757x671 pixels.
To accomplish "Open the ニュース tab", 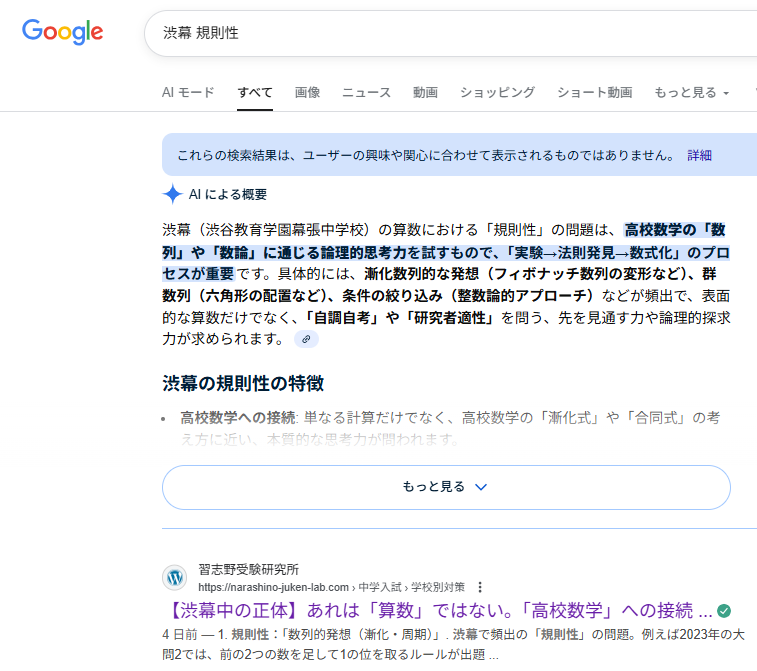I will 366,93.
